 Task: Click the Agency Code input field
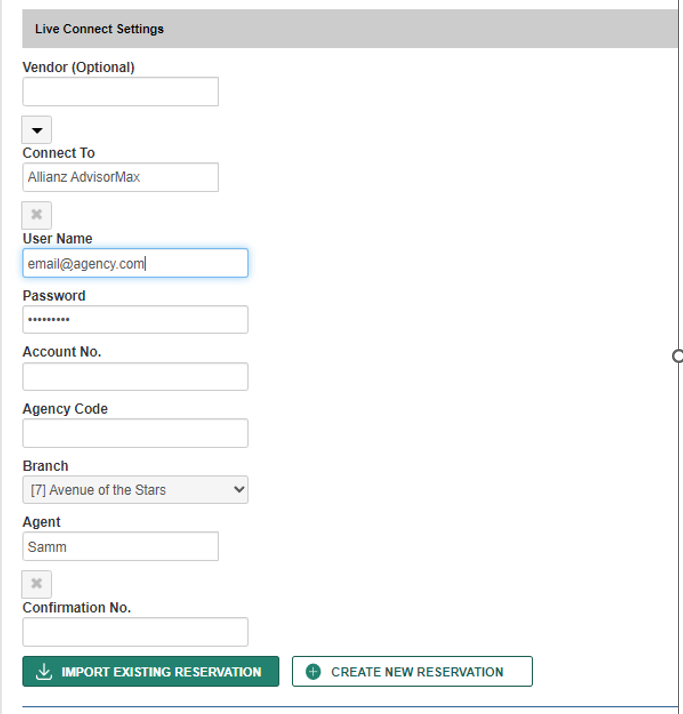(135, 433)
